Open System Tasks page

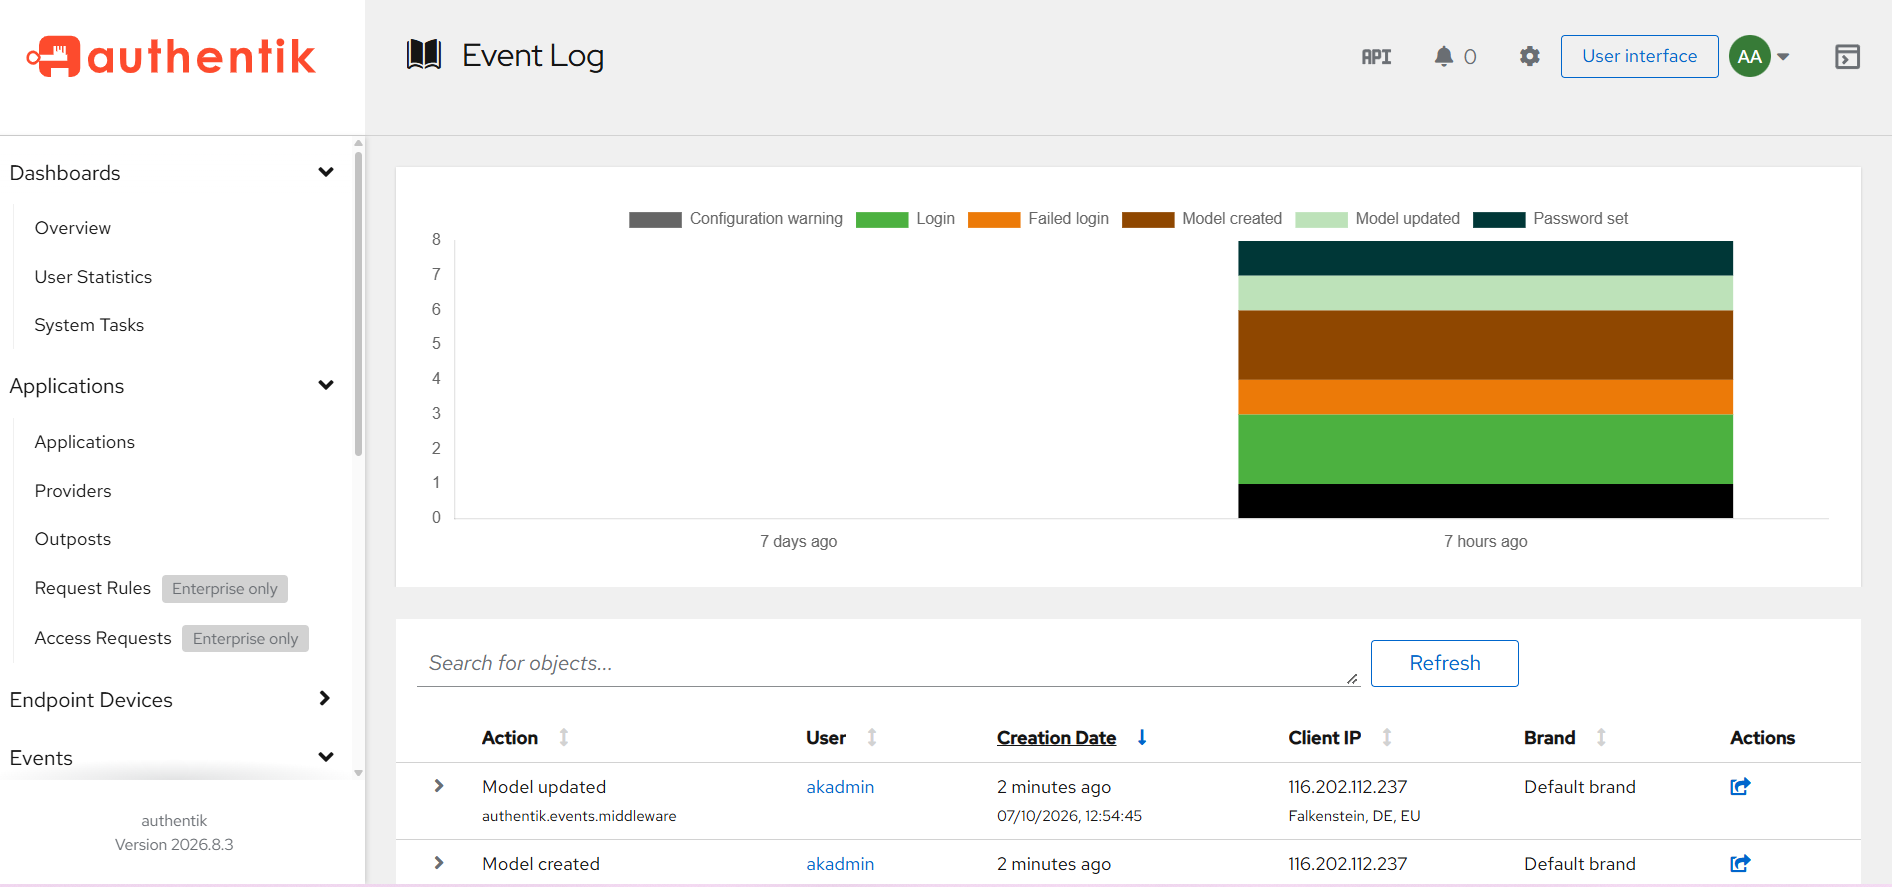pyautogui.click(x=89, y=325)
